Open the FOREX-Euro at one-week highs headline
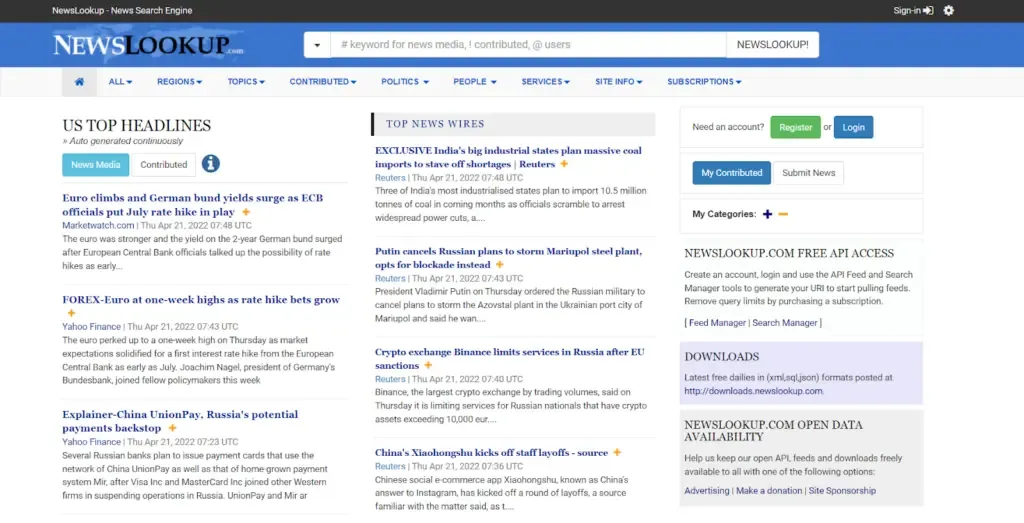The height and width of the screenshot is (523, 1024). click(x=201, y=300)
